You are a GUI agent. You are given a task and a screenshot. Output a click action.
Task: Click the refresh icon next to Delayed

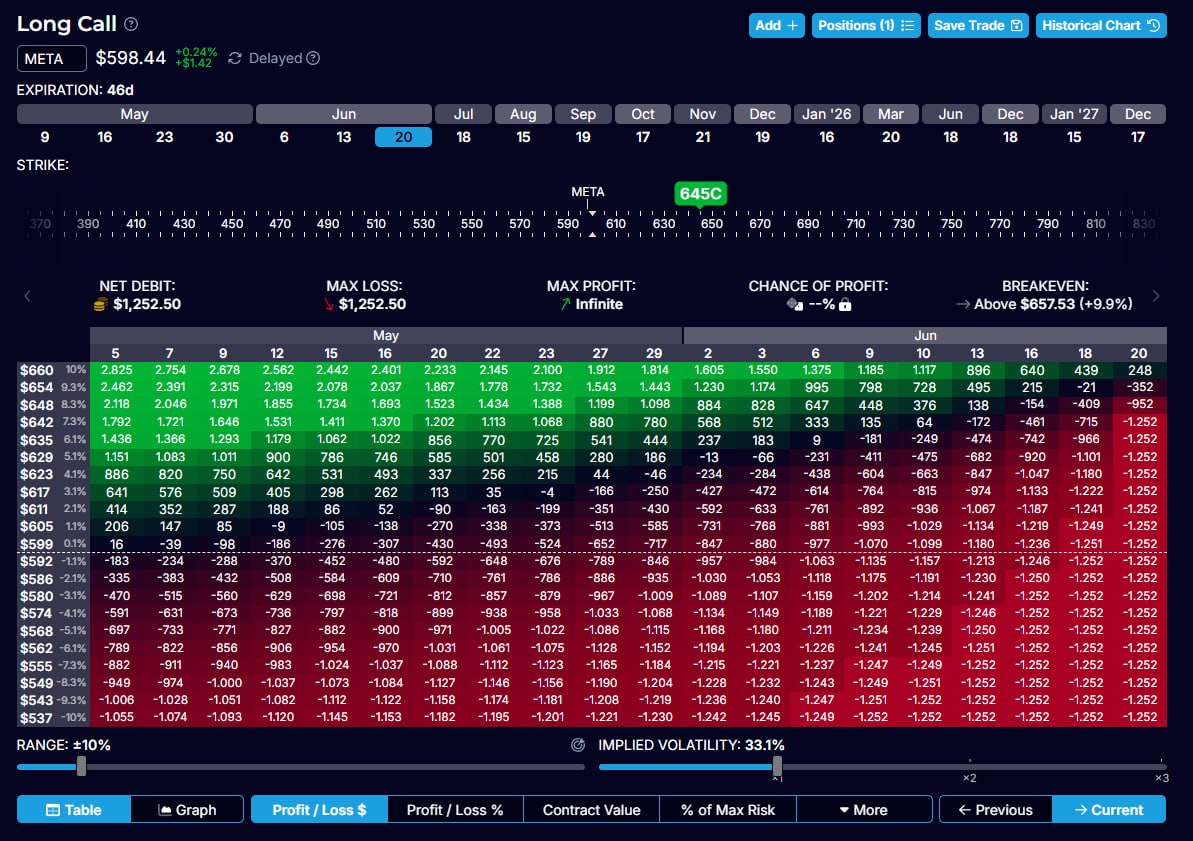[235, 59]
